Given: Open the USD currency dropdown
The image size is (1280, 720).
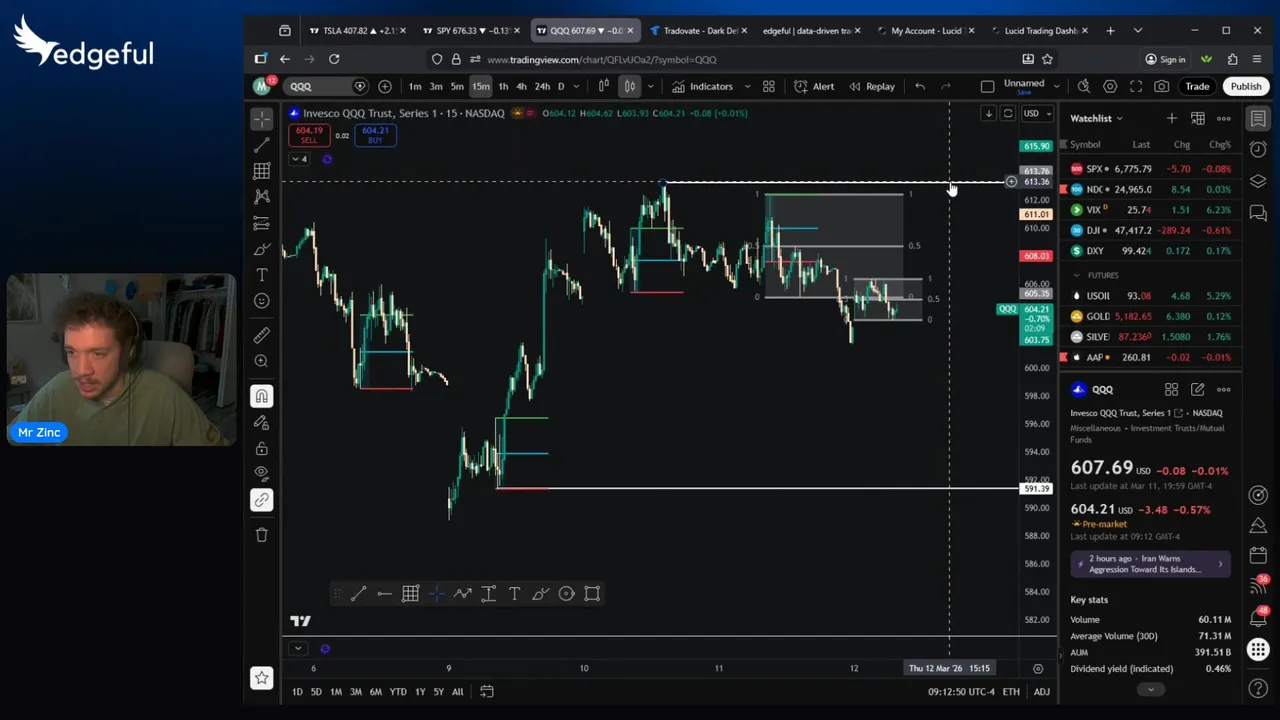Looking at the screenshot, I should click(1035, 114).
